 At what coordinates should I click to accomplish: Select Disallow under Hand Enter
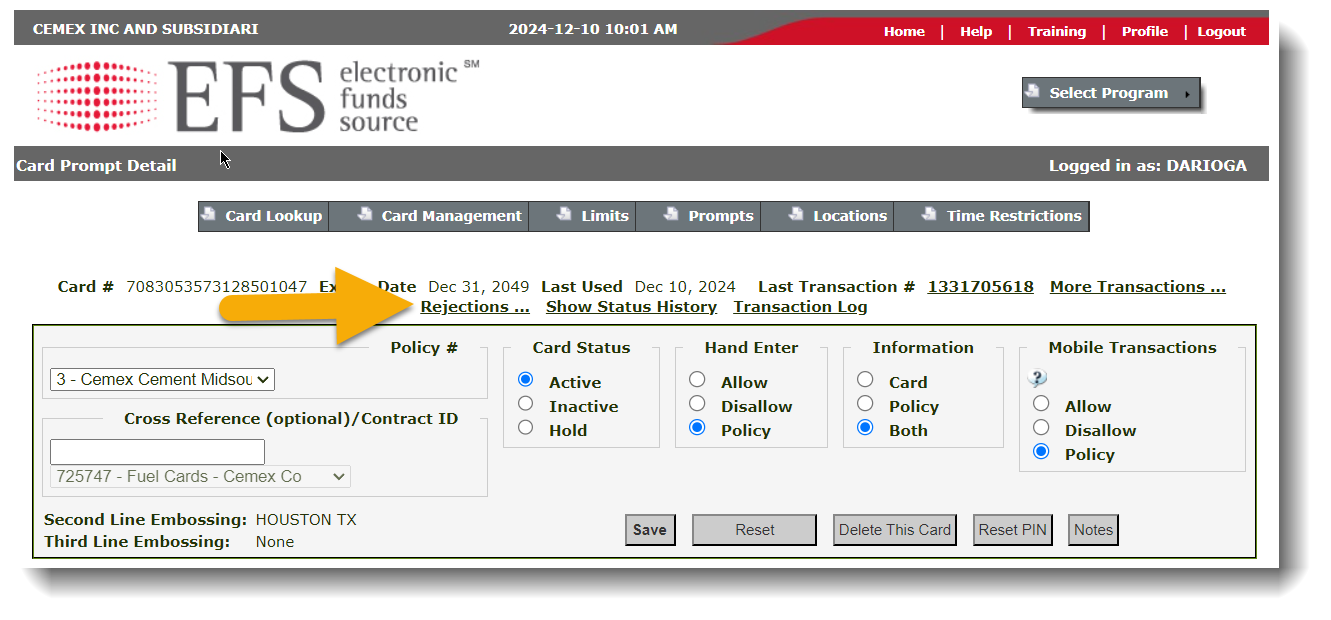tap(697, 406)
